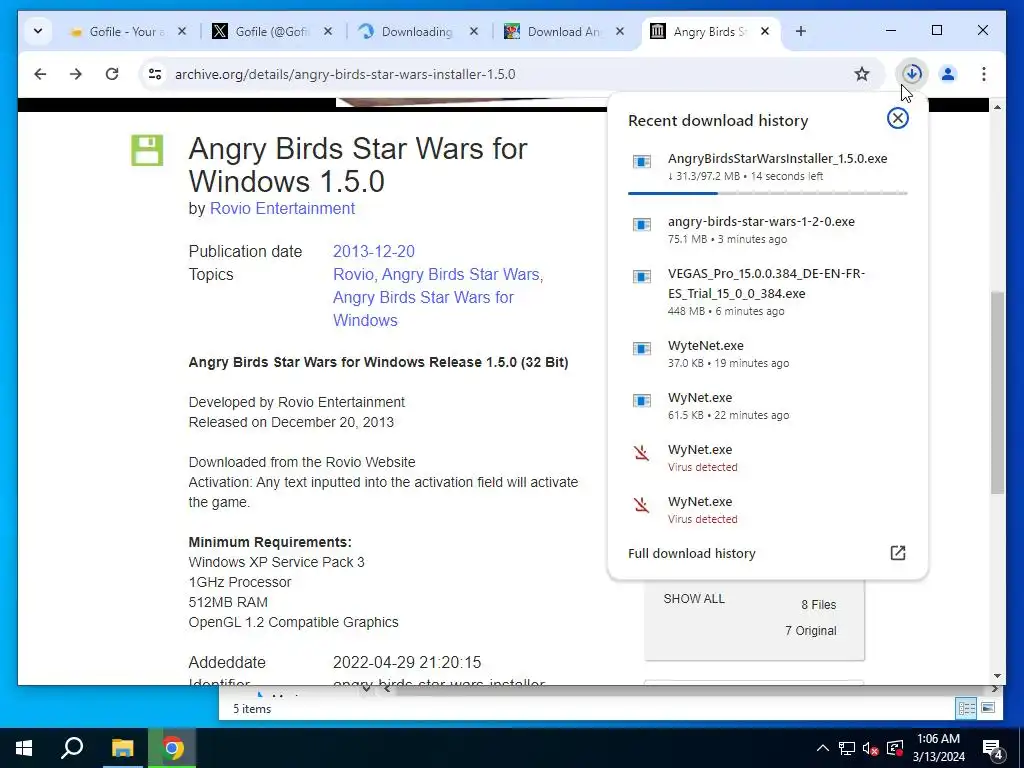Click the scrollbar up arrow
The width and height of the screenshot is (1024, 768).
point(997,106)
